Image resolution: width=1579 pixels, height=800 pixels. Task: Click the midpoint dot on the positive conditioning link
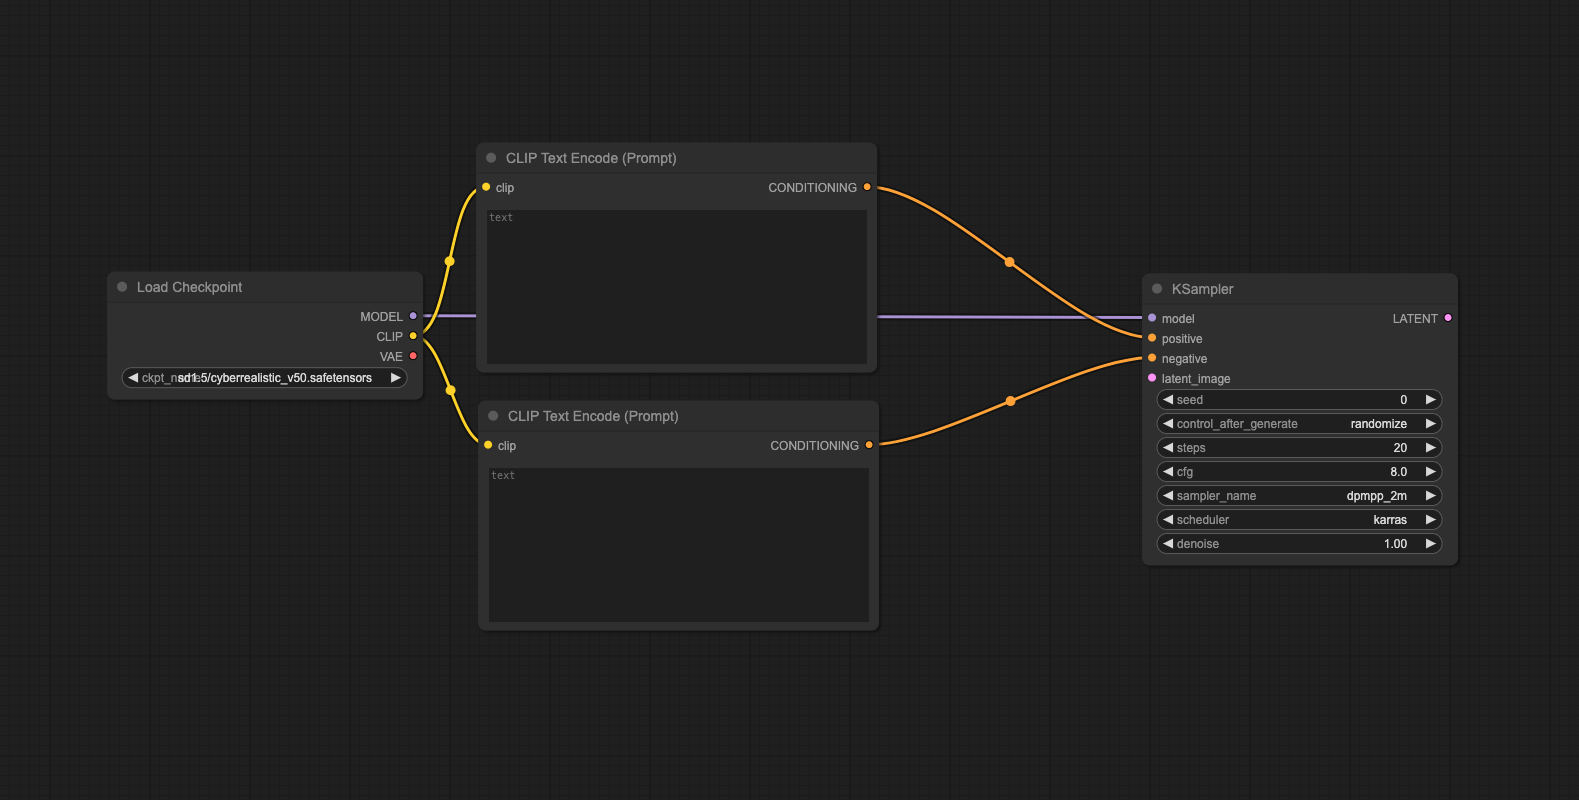[x=1010, y=262]
